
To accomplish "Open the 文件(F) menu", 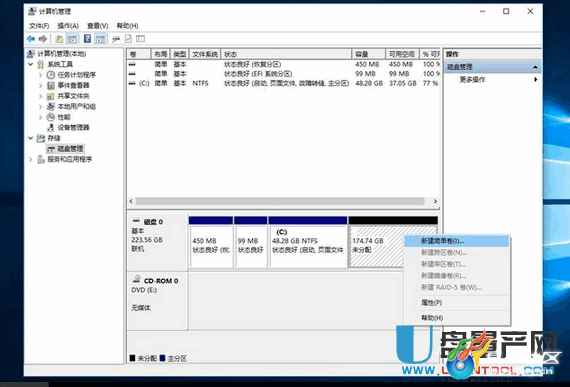I will click(39, 26).
